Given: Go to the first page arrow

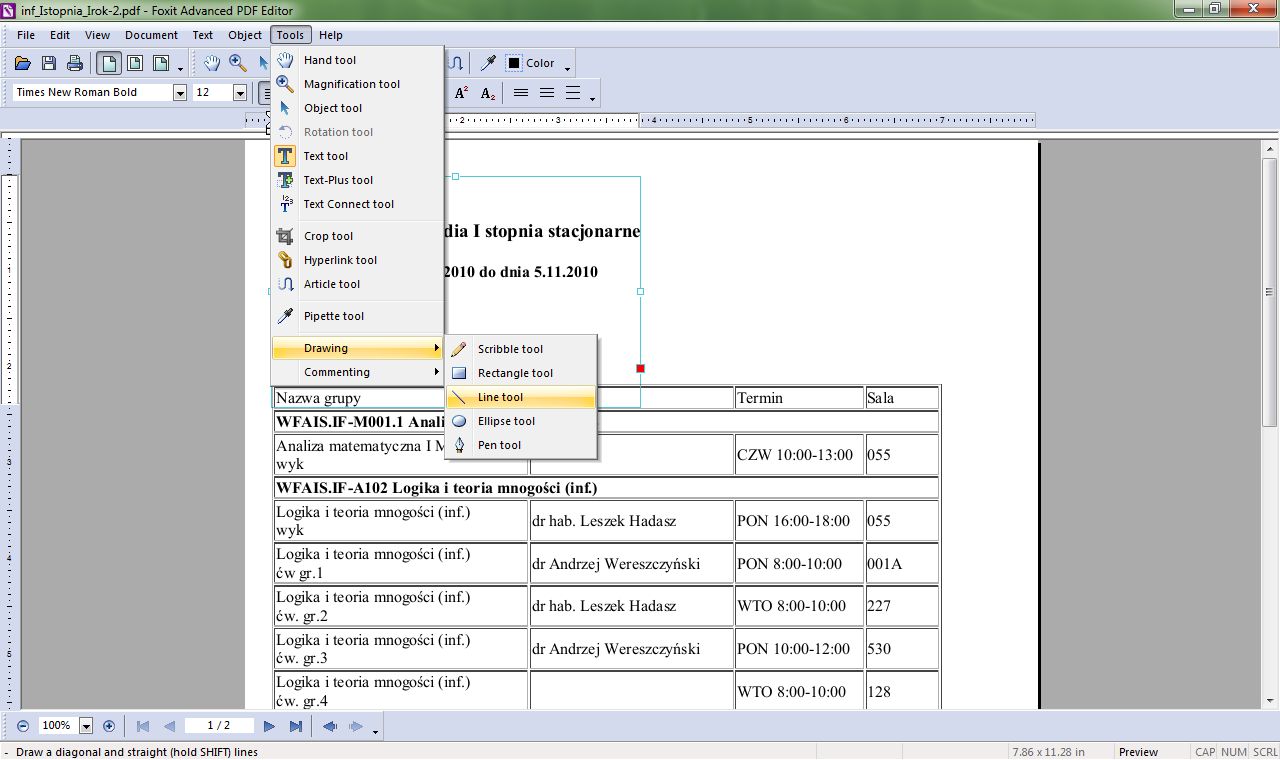Looking at the screenshot, I should tap(143, 726).
